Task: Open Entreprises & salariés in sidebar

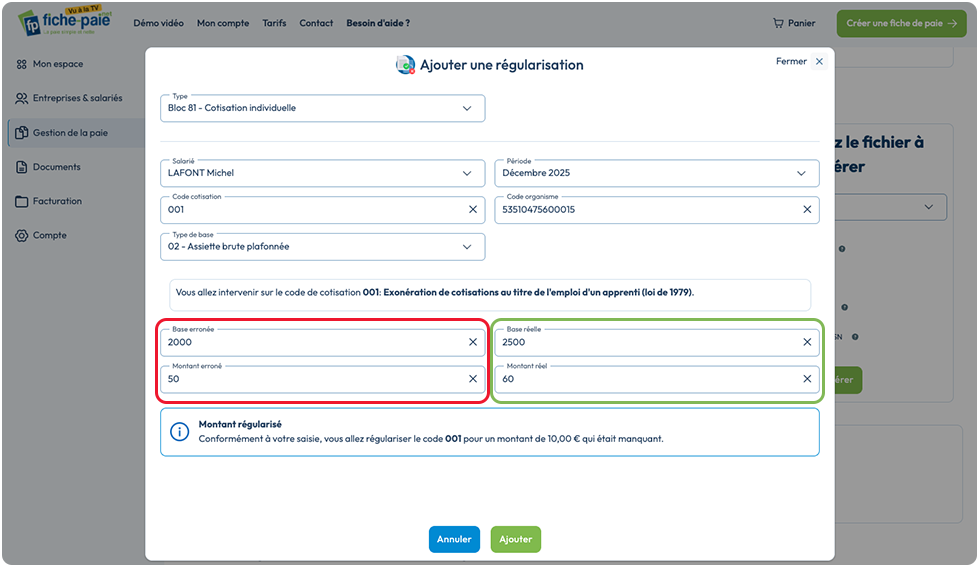Action: [x=78, y=99]
